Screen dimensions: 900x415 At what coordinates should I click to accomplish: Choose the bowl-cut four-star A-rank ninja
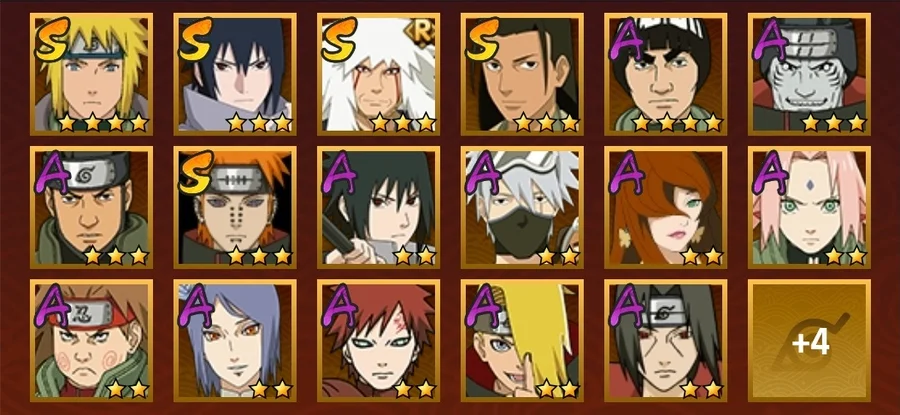tap(665, 75)
